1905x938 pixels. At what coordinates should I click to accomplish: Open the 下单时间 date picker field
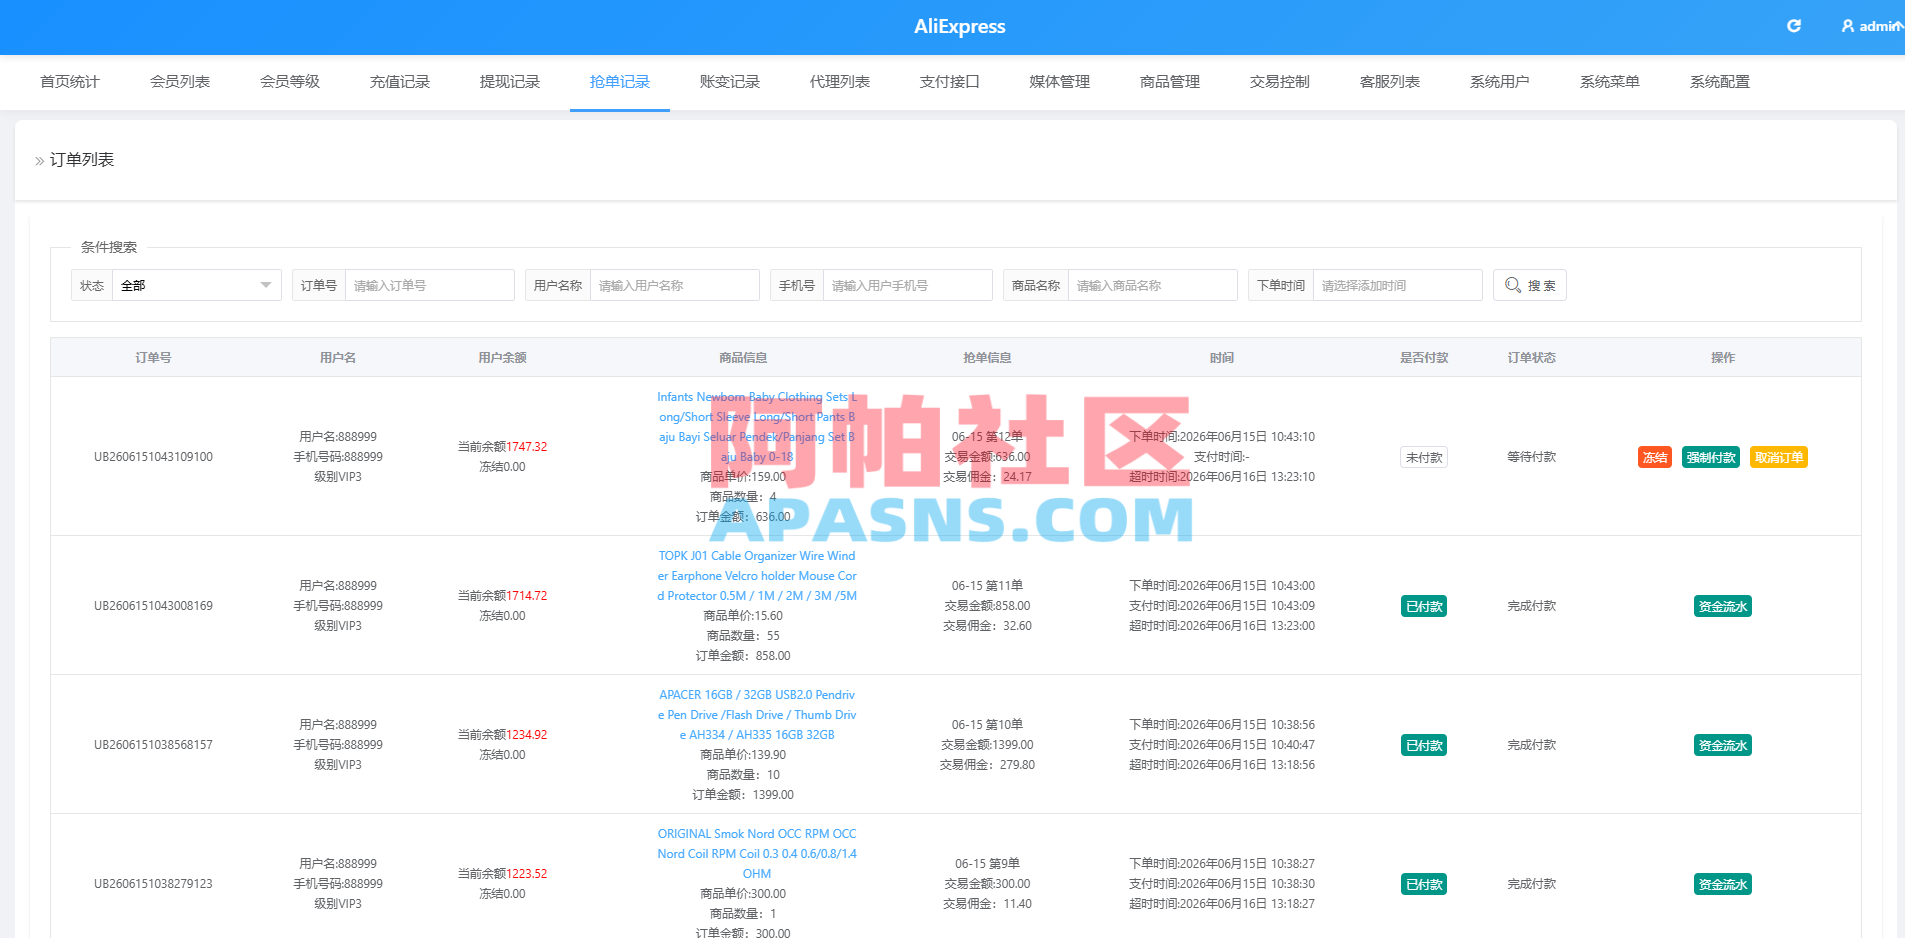[1397, 285]
